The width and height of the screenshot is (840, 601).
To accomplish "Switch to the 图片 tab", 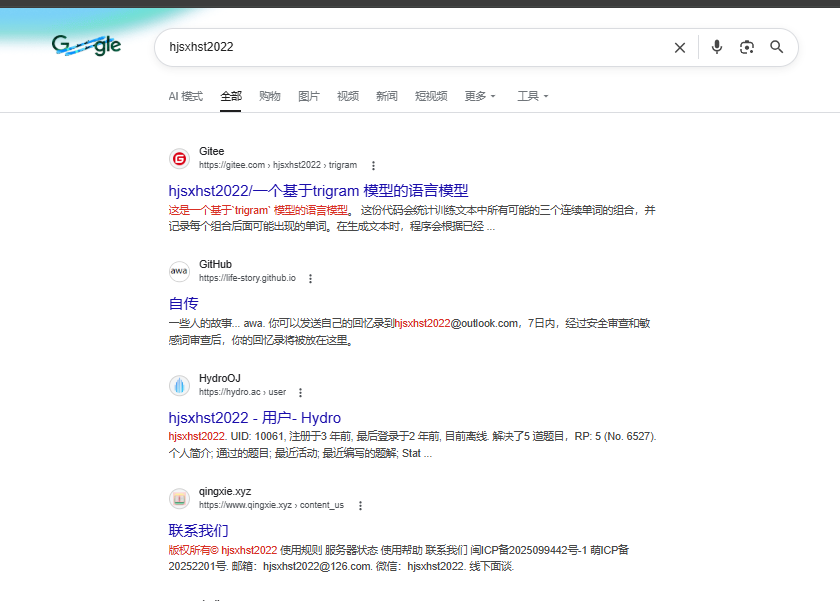I will (309, 96).
